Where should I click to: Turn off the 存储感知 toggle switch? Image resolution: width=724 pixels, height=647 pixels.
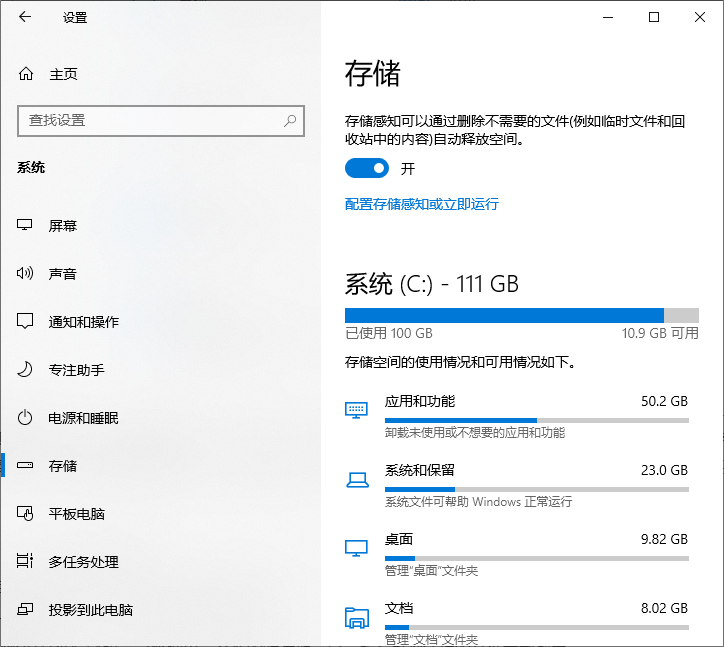click(367, 169)
